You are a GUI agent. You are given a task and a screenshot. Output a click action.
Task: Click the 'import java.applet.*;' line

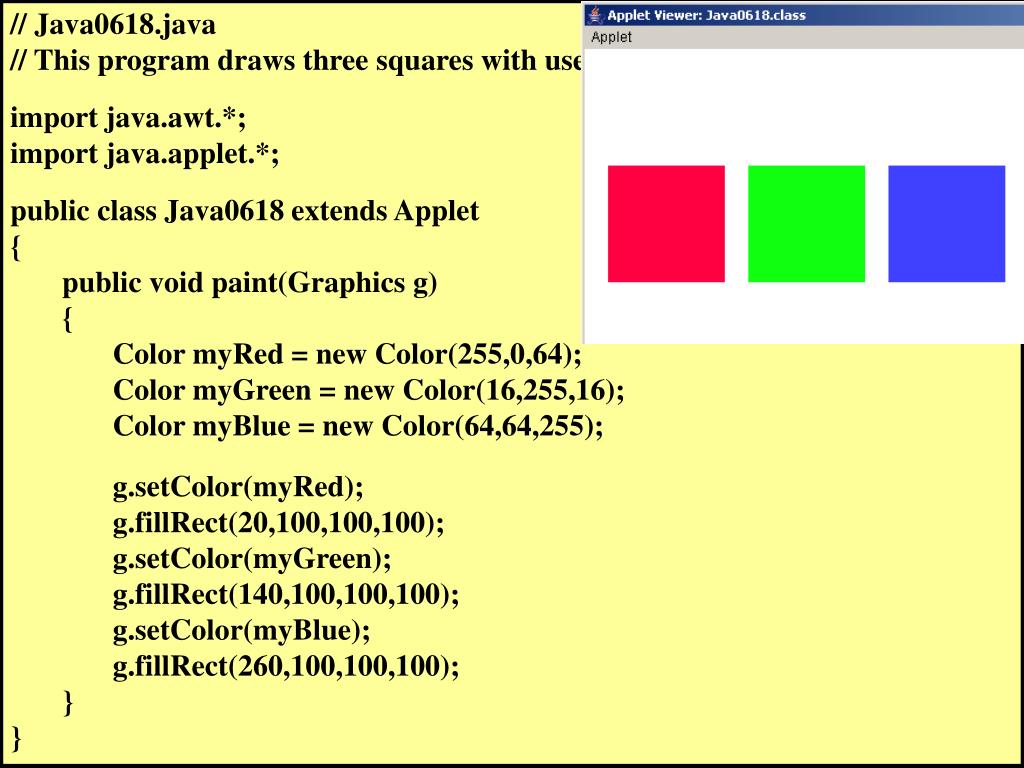click(145, 155)
